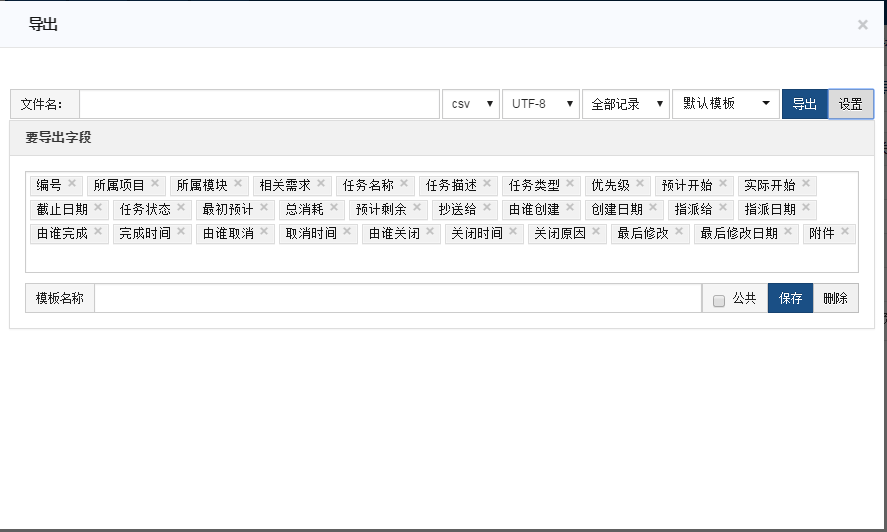Remove the 所属模块 field tag
This screenshot has height=532, width=887.
click(x=238, y=183)
